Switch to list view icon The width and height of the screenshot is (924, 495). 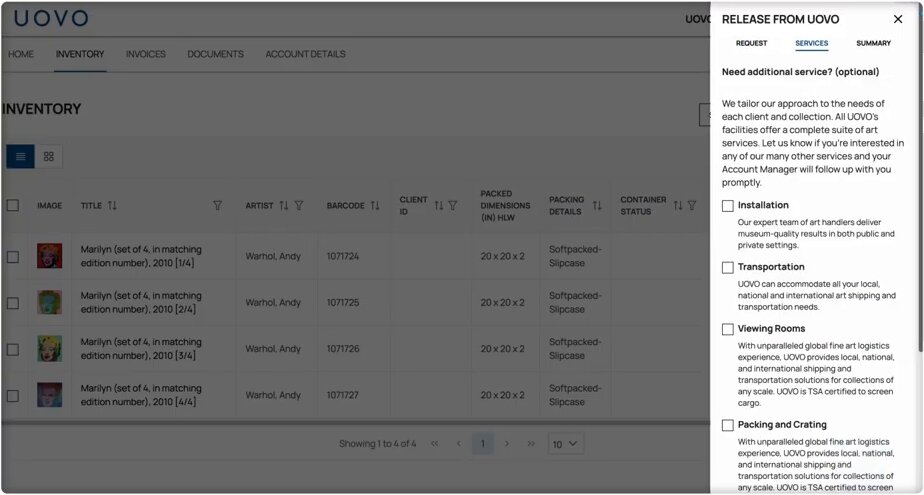click(21, 156)
